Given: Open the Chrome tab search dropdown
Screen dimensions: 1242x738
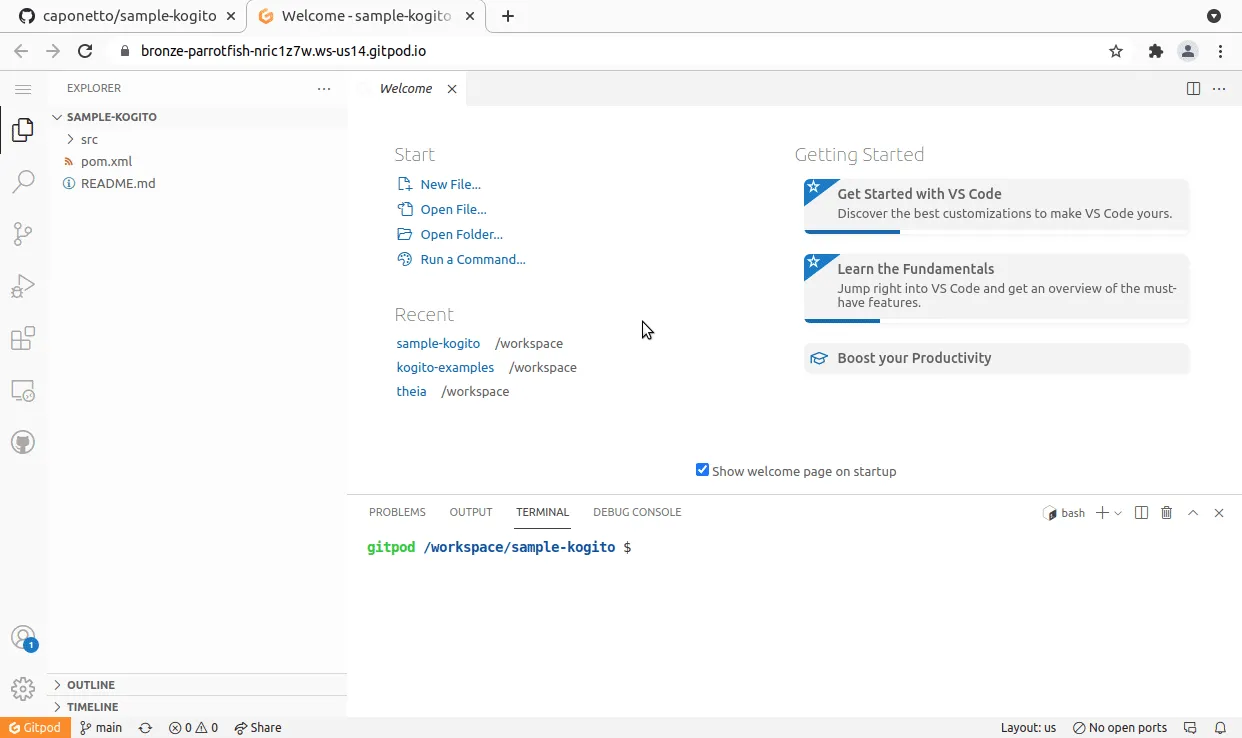Looking at the screenshot, I should click(x=1214, y=16).
